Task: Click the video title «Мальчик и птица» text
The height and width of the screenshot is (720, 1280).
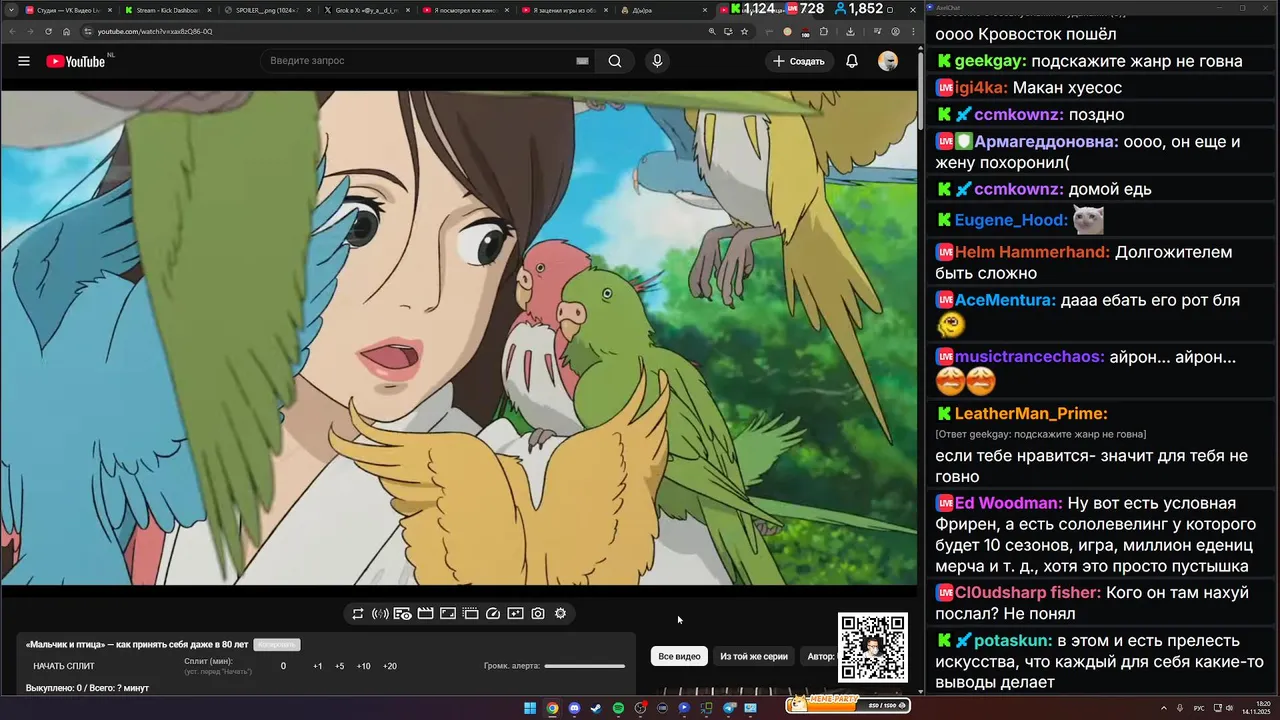Action: (x=137, y=645)
